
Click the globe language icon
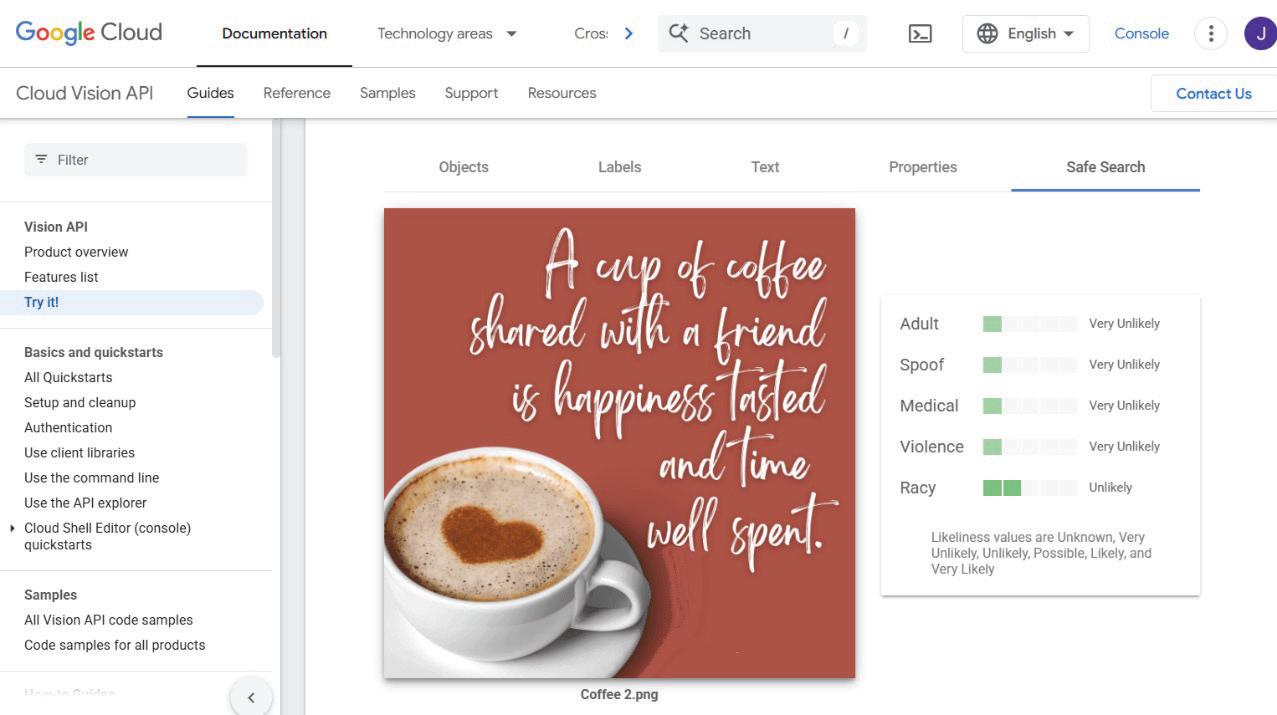click(x=987, y=33)
